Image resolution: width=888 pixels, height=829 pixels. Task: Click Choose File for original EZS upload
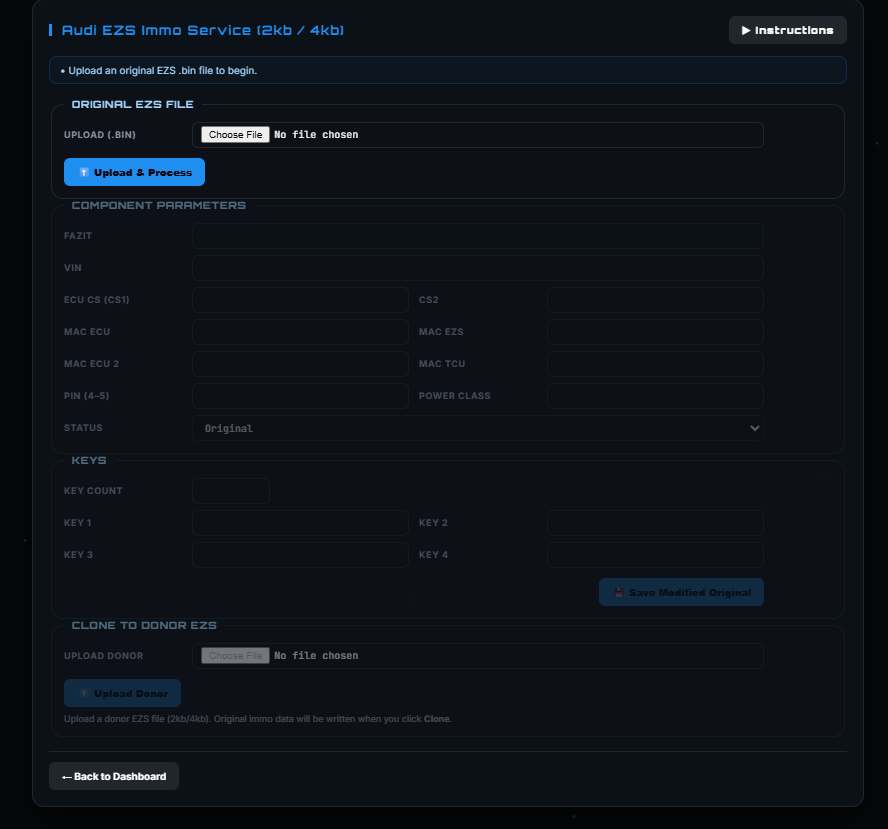coord(235,135)
